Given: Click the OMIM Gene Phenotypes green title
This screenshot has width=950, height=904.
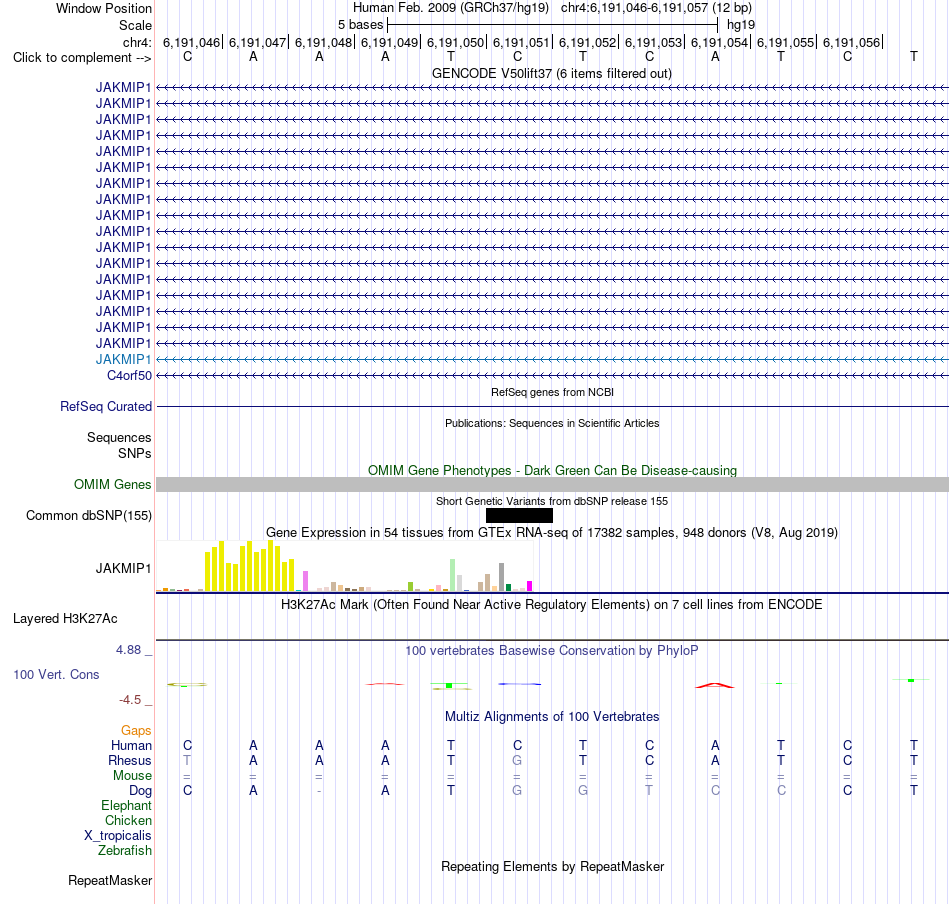Looking at the screenshot, I should click(x=552, y=471).
